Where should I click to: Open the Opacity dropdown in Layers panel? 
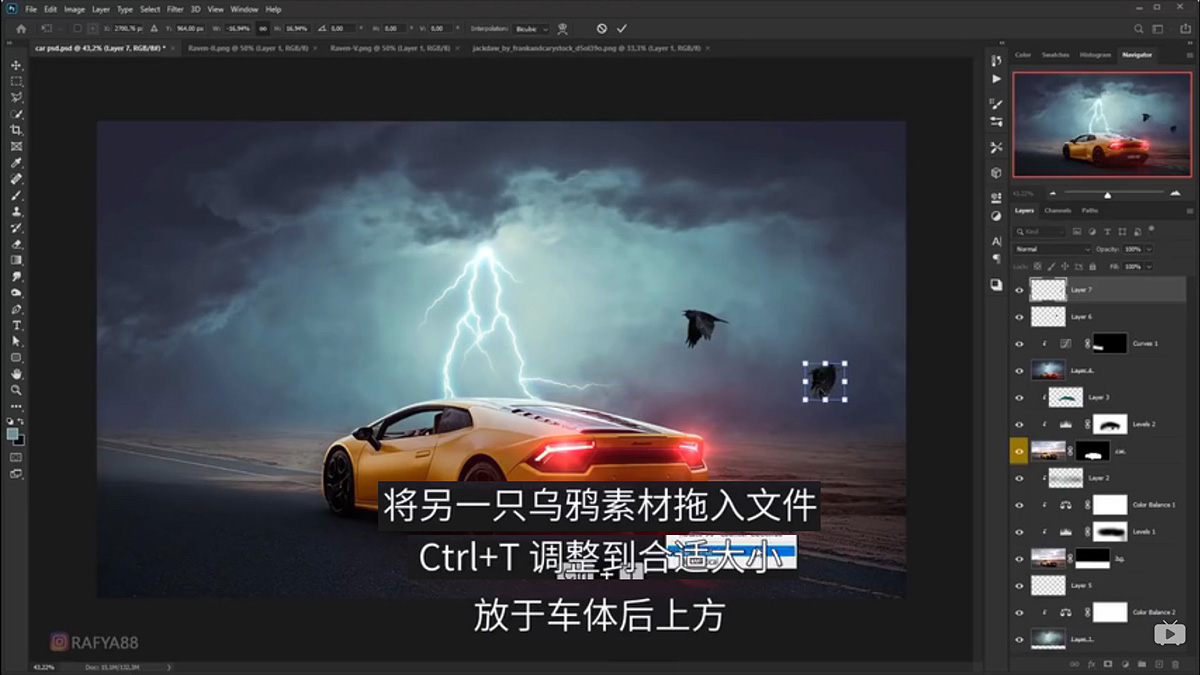1148,249
